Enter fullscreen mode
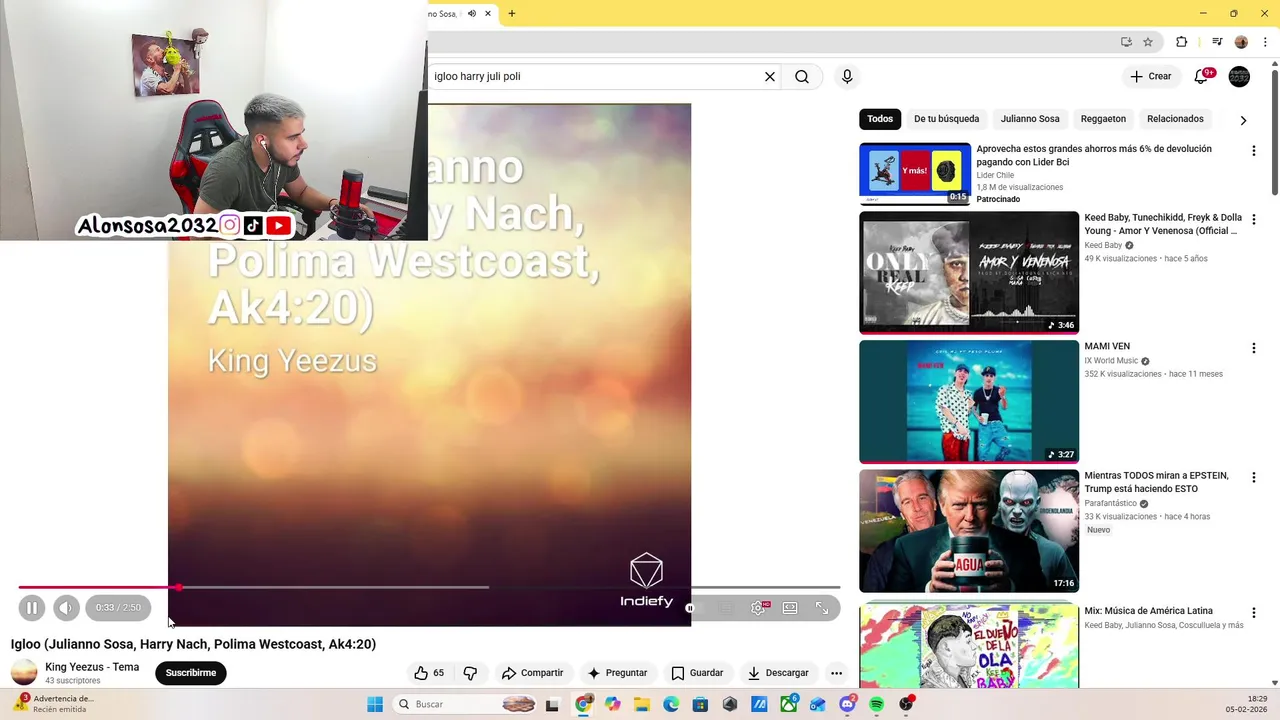1280x720 pixels. click(822, 607)
